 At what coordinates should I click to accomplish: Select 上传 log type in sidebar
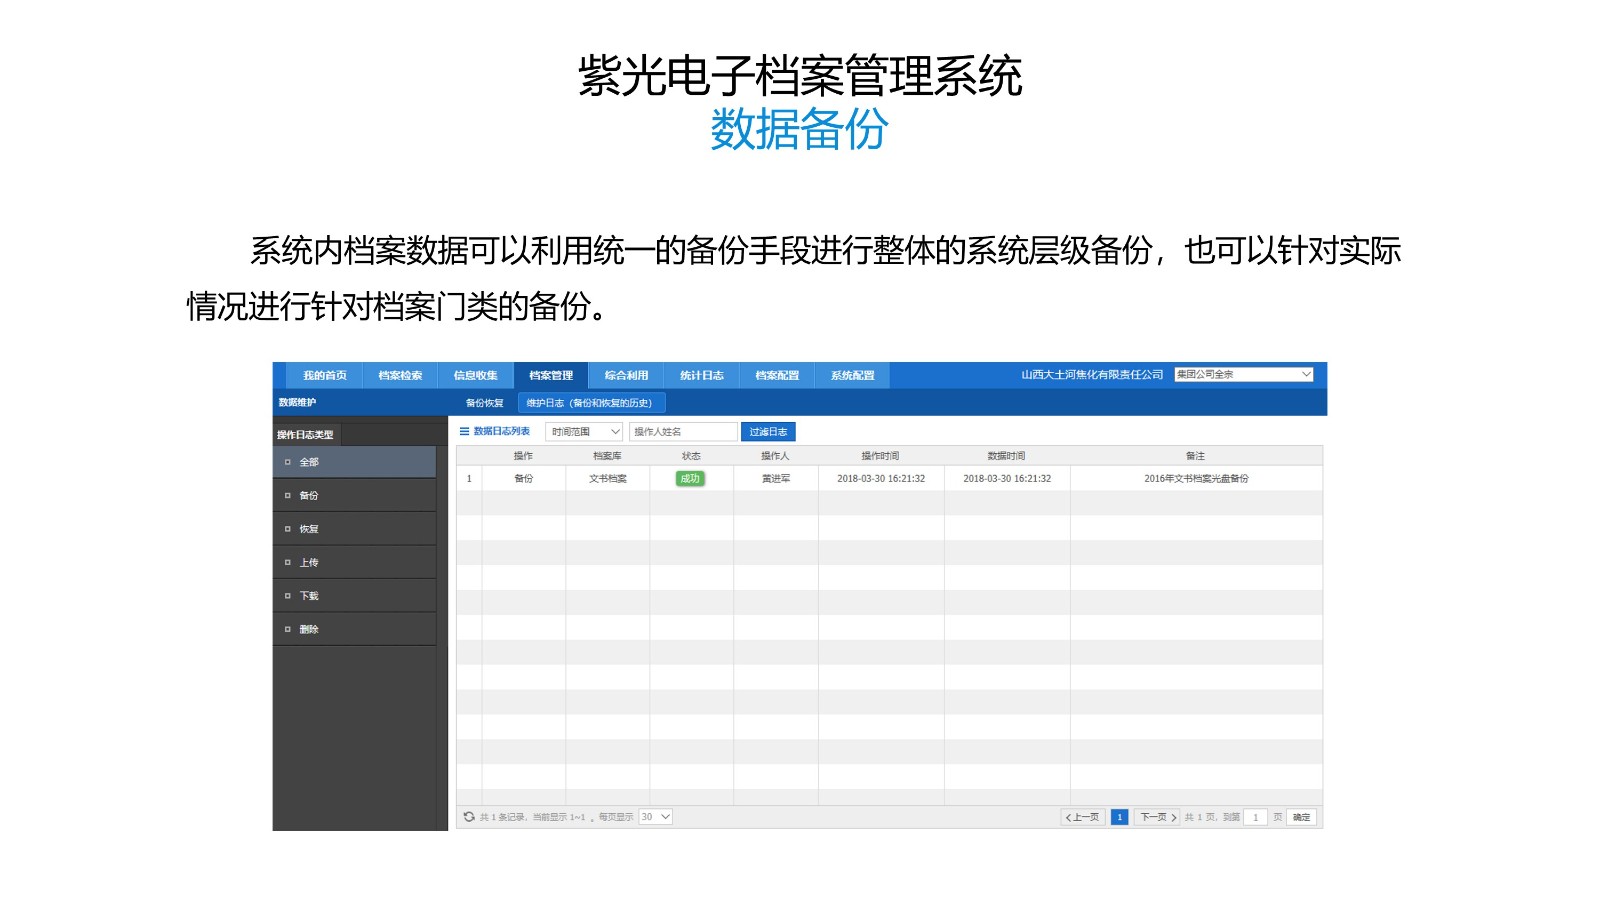(x=355, y=562)
